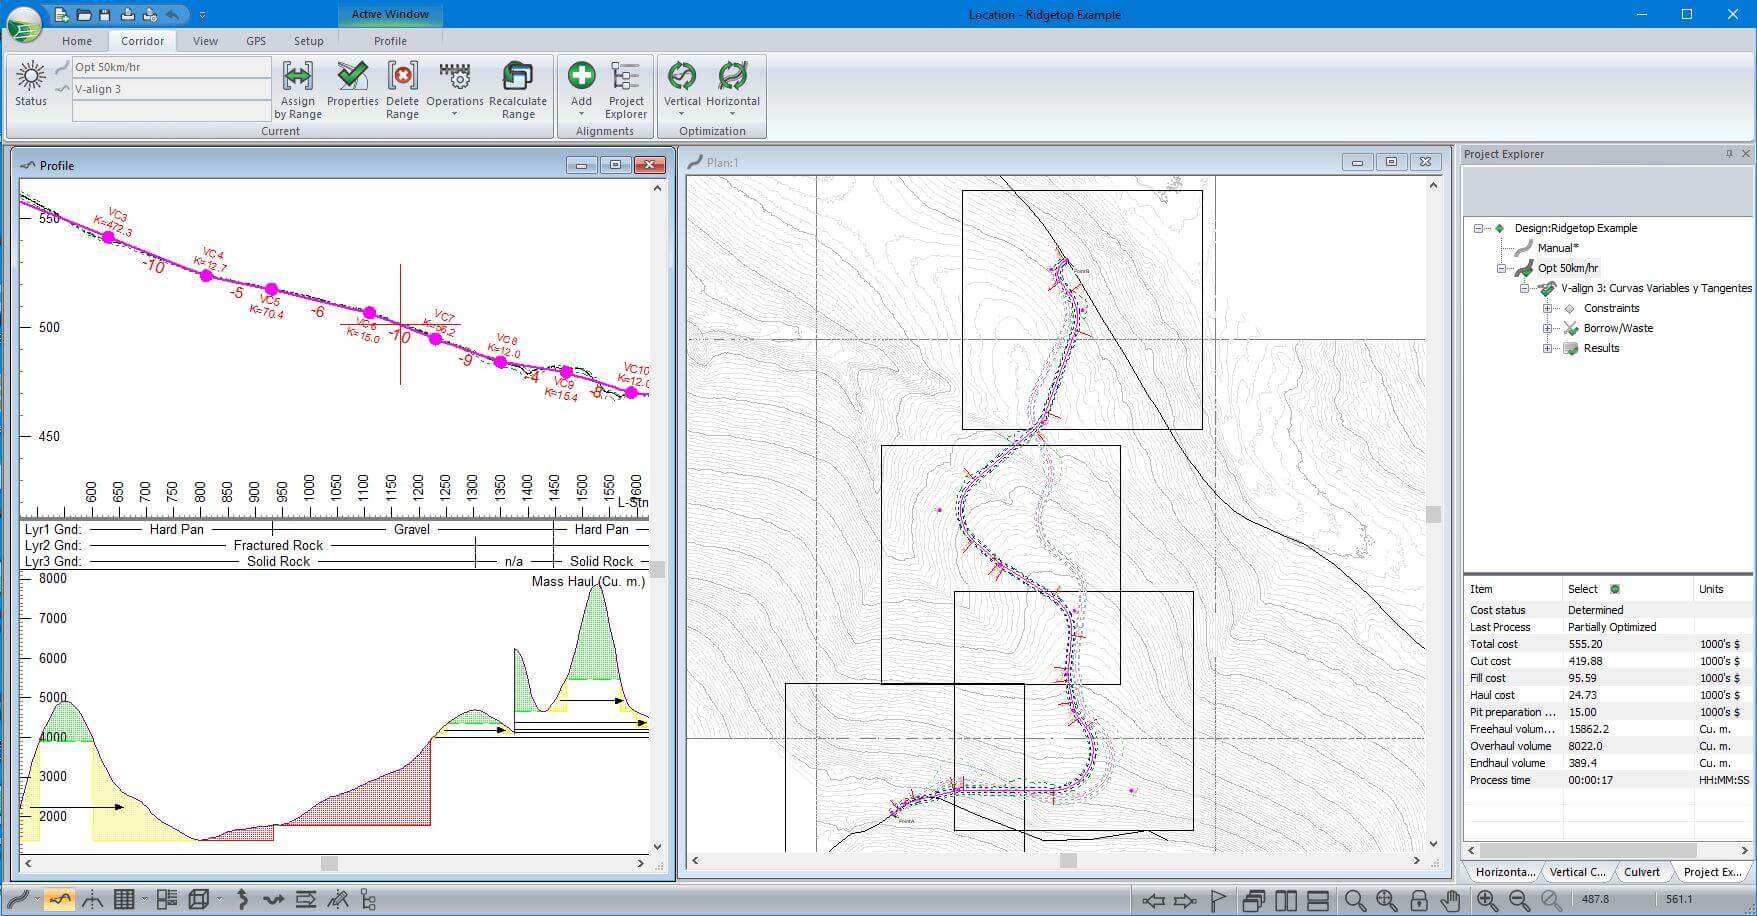Click the Profile horizontal scrollbar thumb
Screen dimensions: 1757x916
(x=329, y=863)
